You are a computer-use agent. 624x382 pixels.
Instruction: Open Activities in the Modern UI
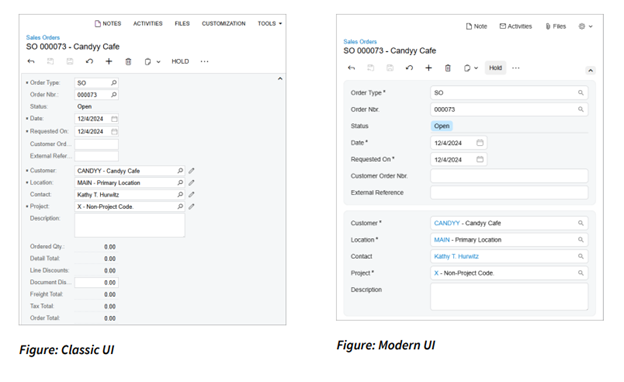pos(516,26)
